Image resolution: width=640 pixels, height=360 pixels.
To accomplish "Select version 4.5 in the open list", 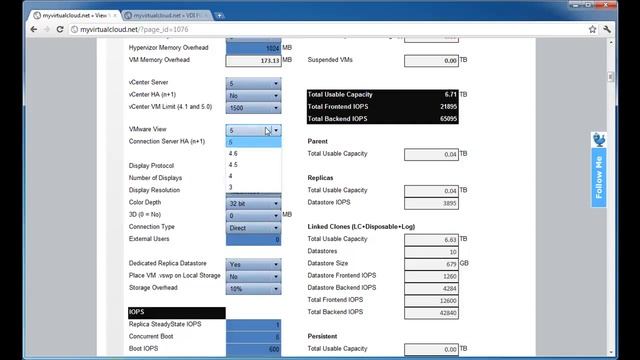I will coord(253,165).
